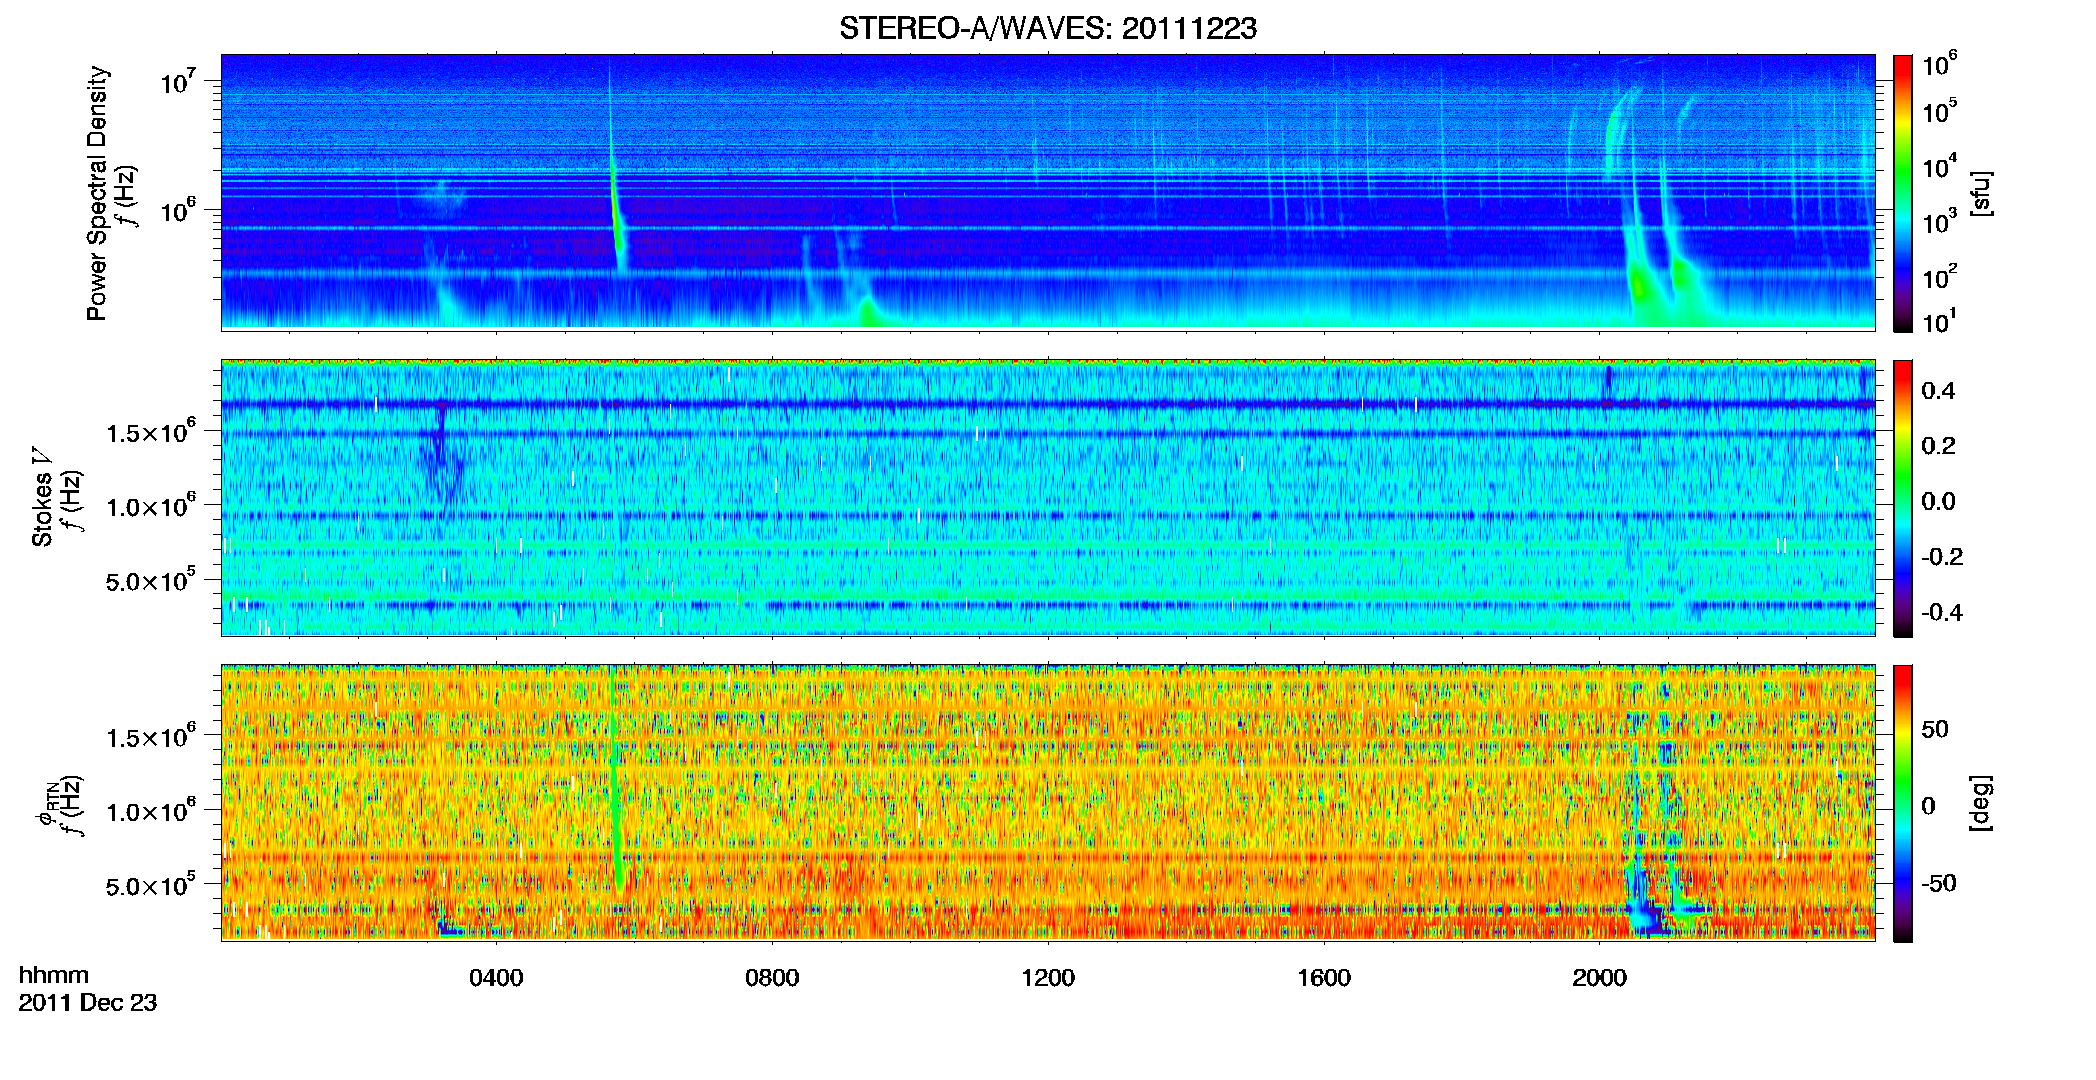Click inside the Power Spectral Density spectrogram
The height and width of the screenshot is (1080, 2096).
pyautogui.click(x=1048, y=192)
